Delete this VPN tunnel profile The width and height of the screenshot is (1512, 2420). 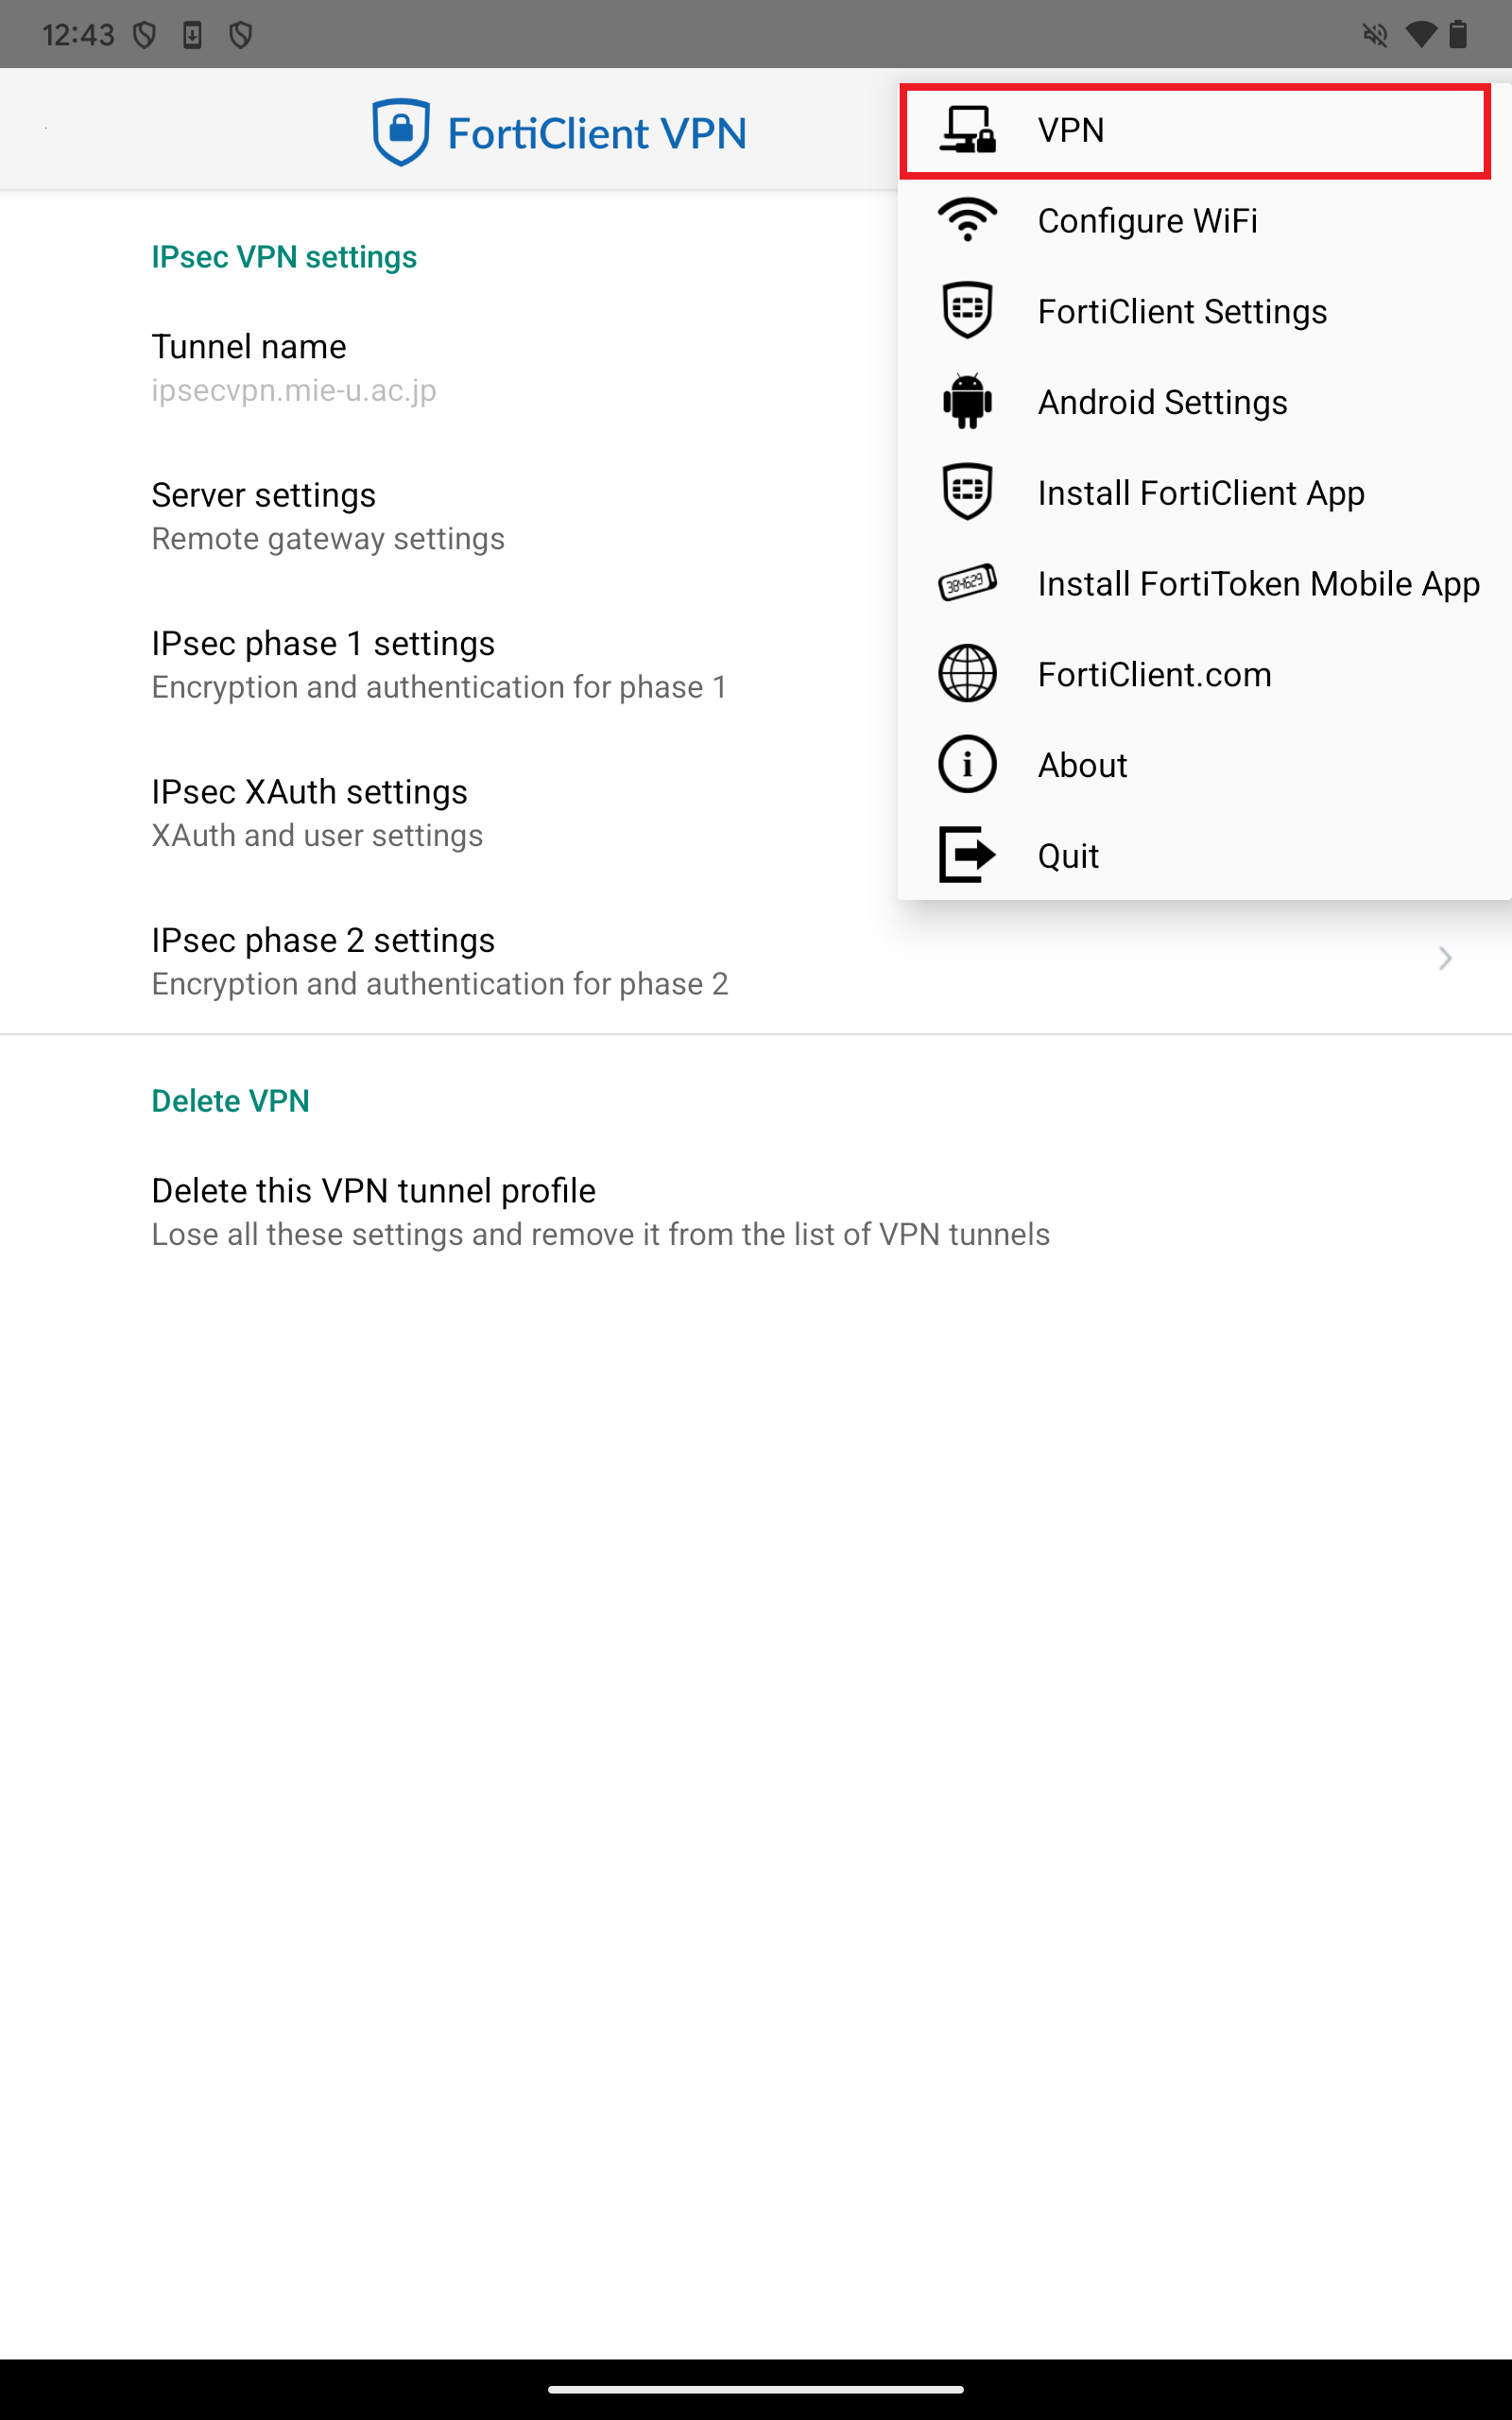[x=600, y=1211]
